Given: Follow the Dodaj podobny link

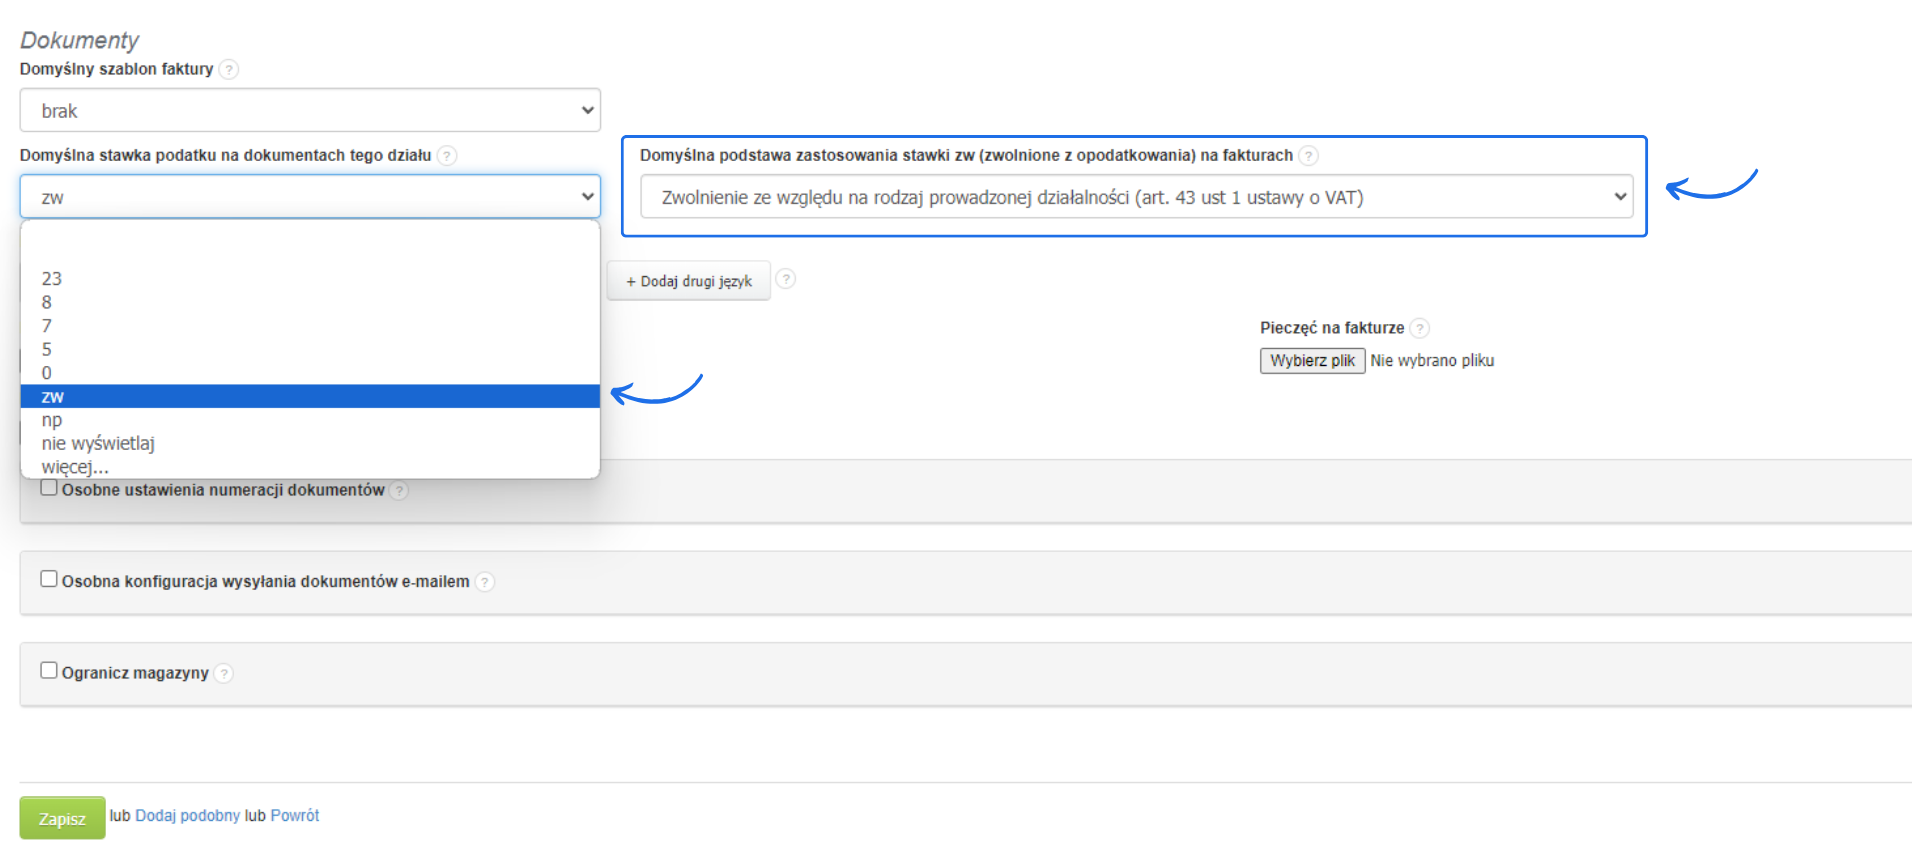Looking at the screenshot, I should pos(188,815).
